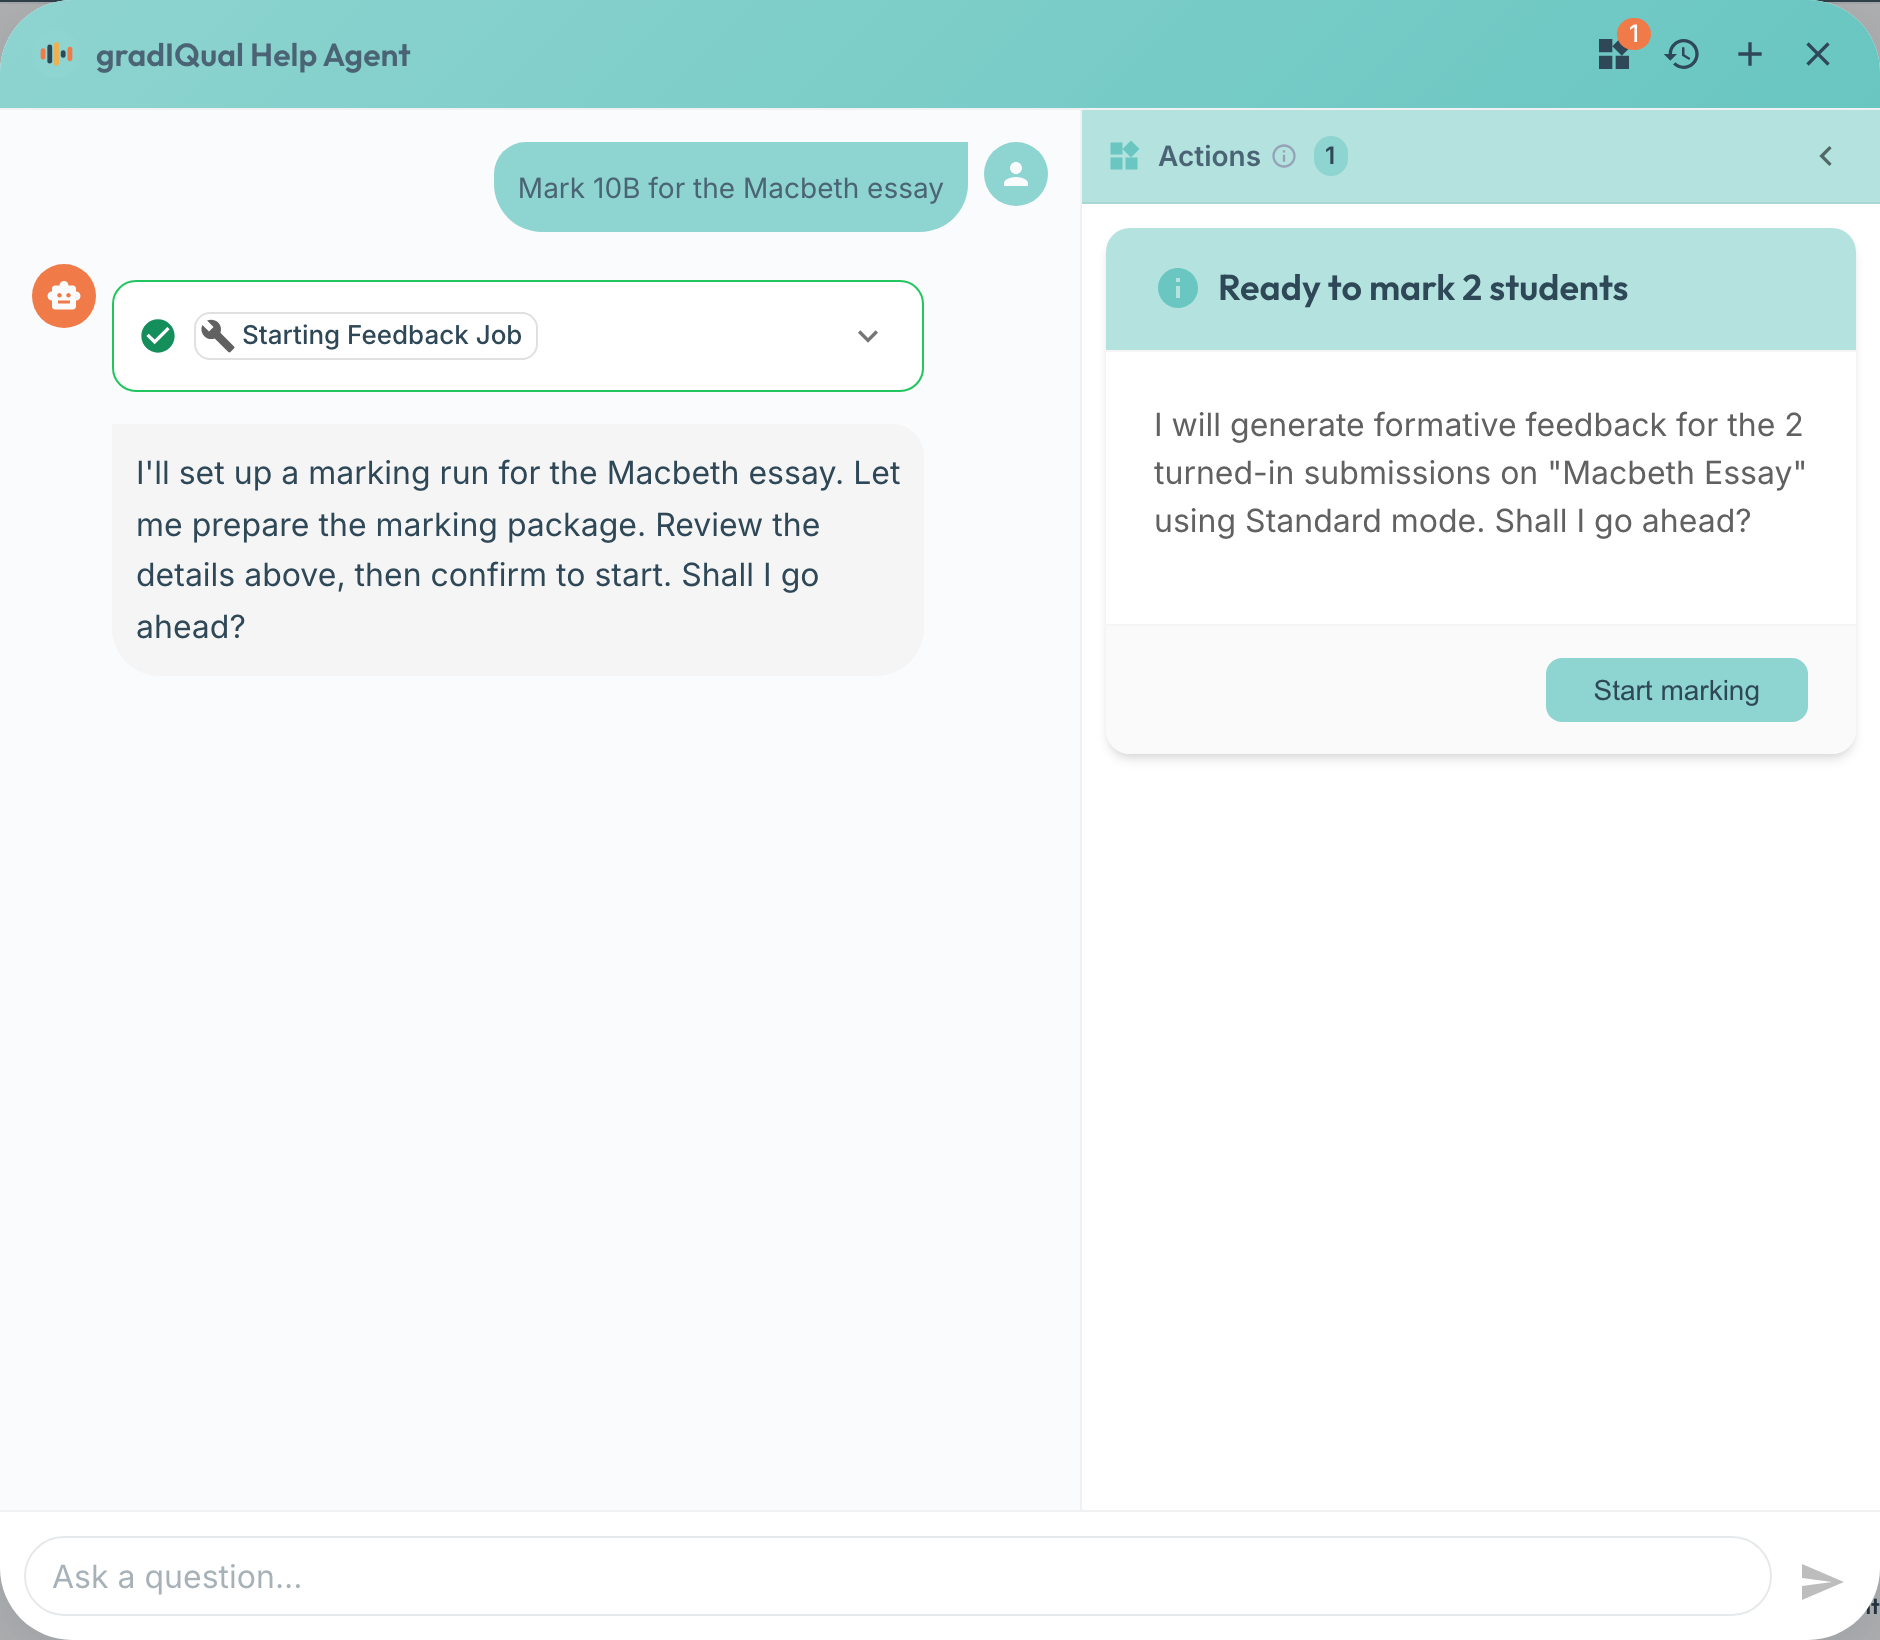Expand the Starting Feedback Job details
The height and width of the screenshot is (1640, 1880).
(x=868, y=336)
